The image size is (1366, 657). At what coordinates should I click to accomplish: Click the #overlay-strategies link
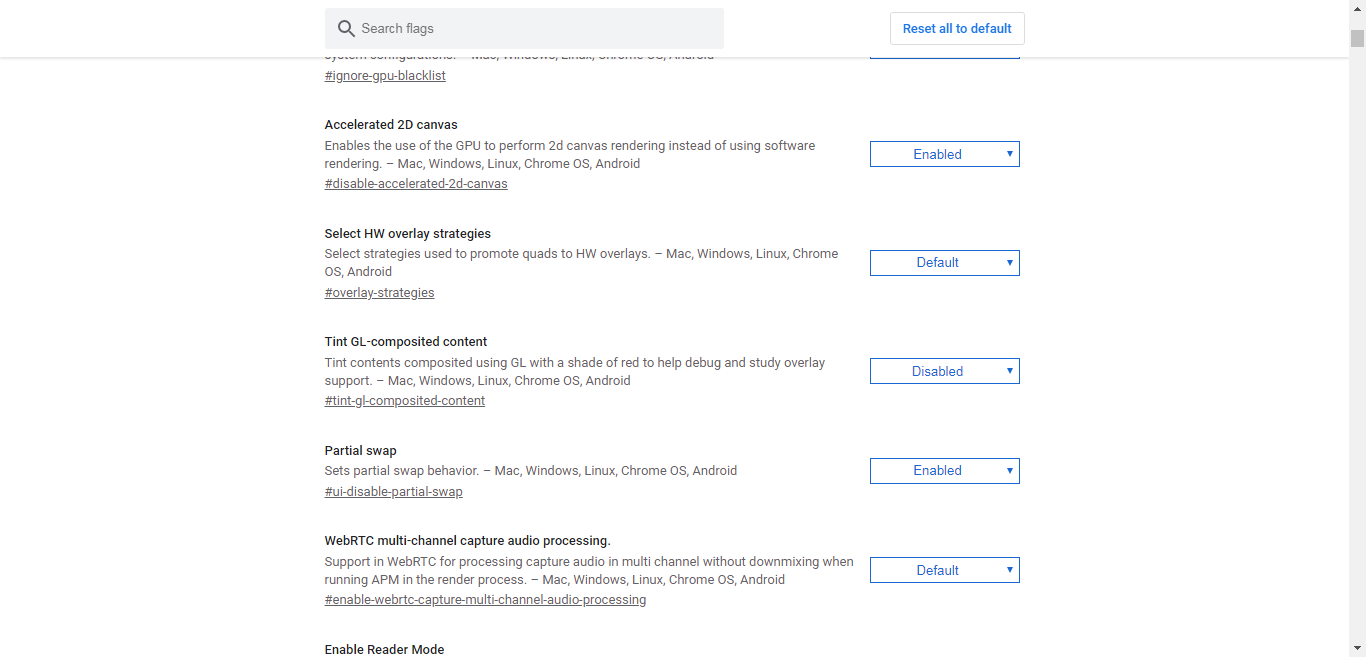[x=379, y=293]
